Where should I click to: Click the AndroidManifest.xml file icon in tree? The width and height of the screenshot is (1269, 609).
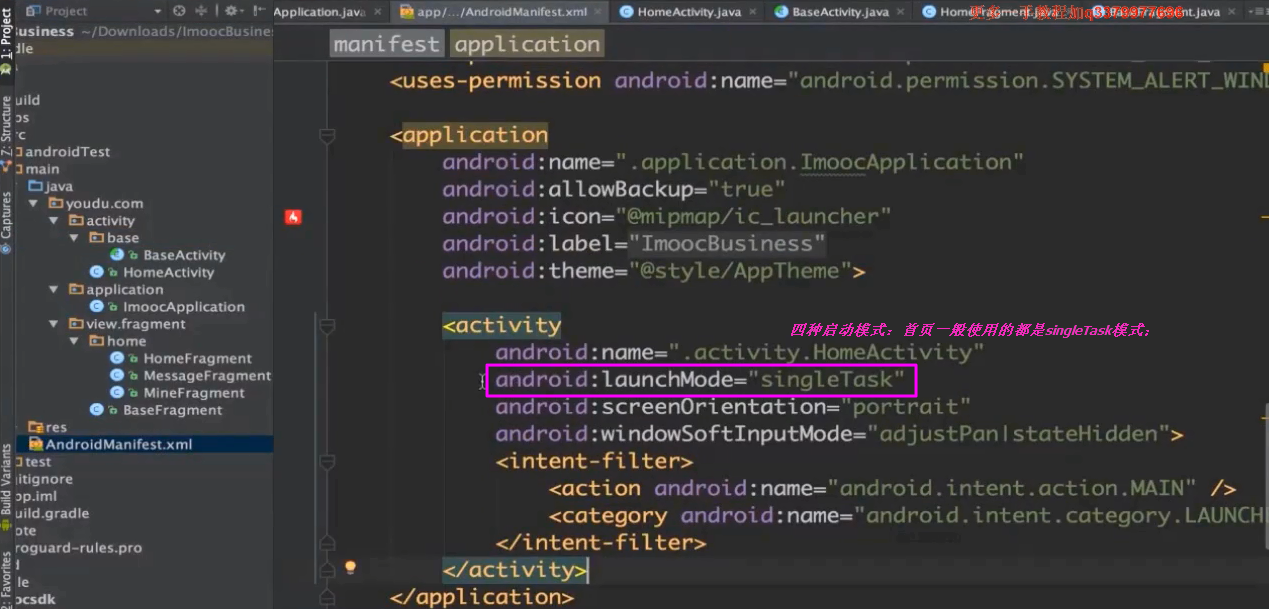coord(36,444)
